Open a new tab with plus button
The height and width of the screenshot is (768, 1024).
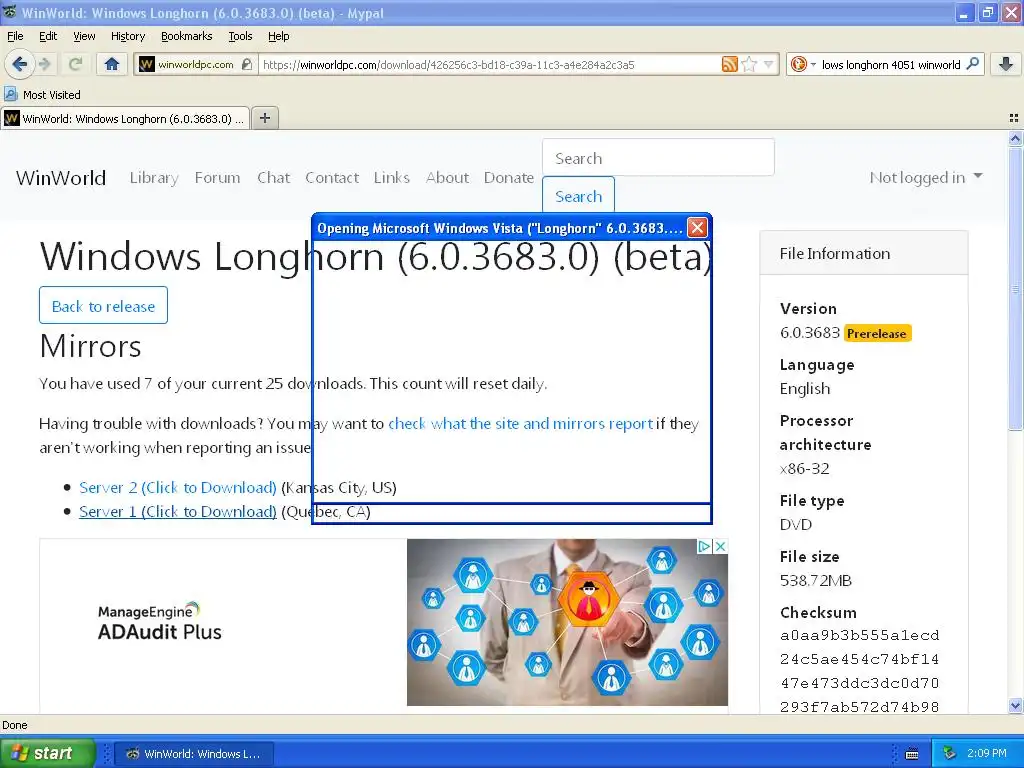pos(264,118)
